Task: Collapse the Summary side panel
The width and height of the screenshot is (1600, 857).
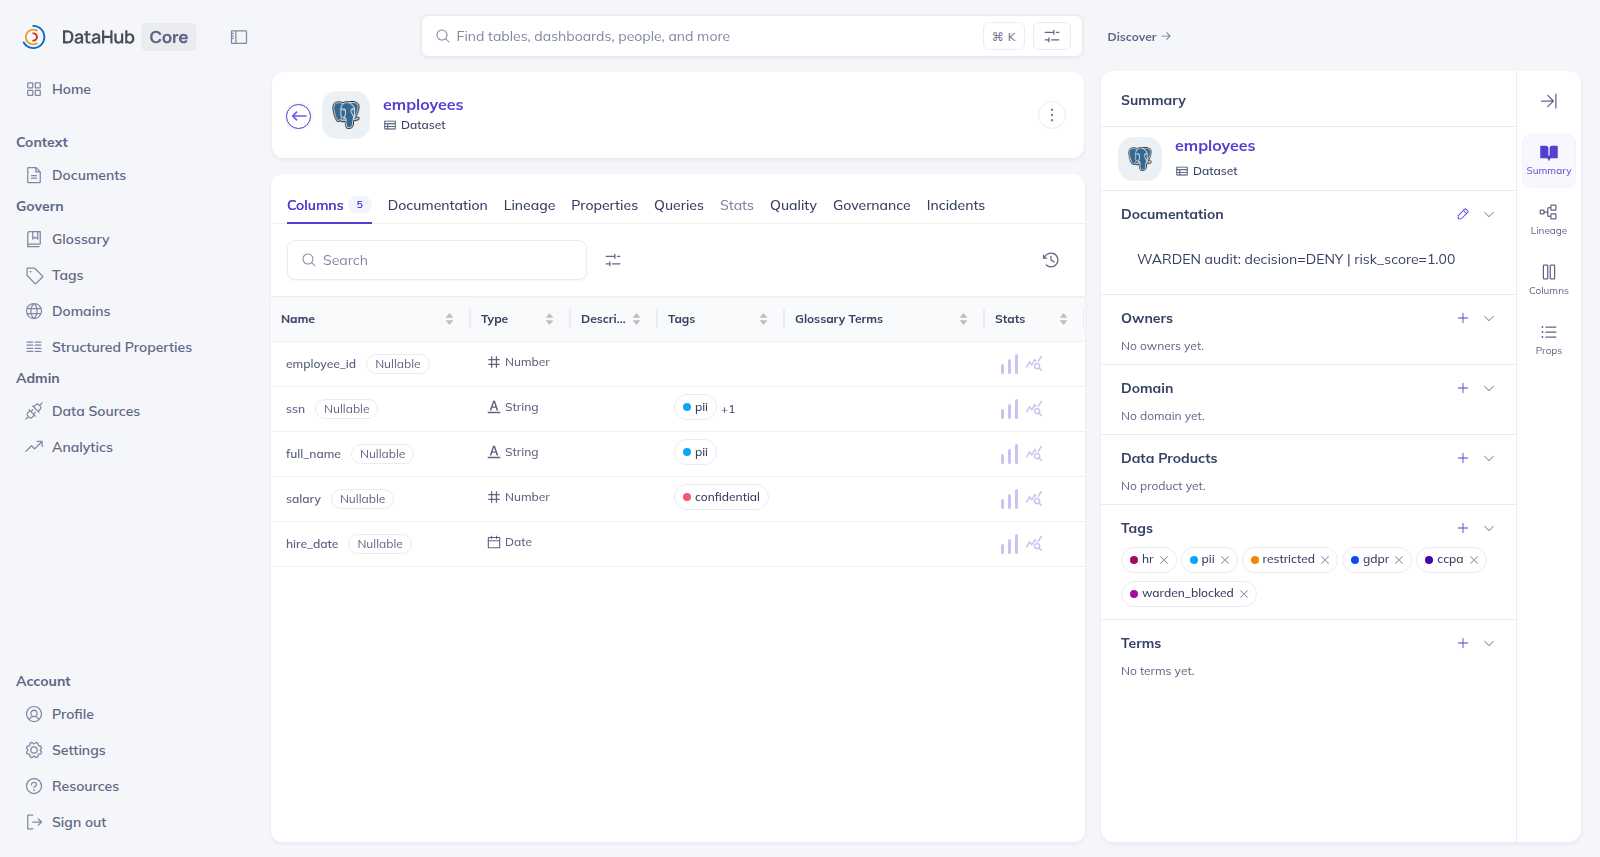Action: click(x=1548, y=101)
